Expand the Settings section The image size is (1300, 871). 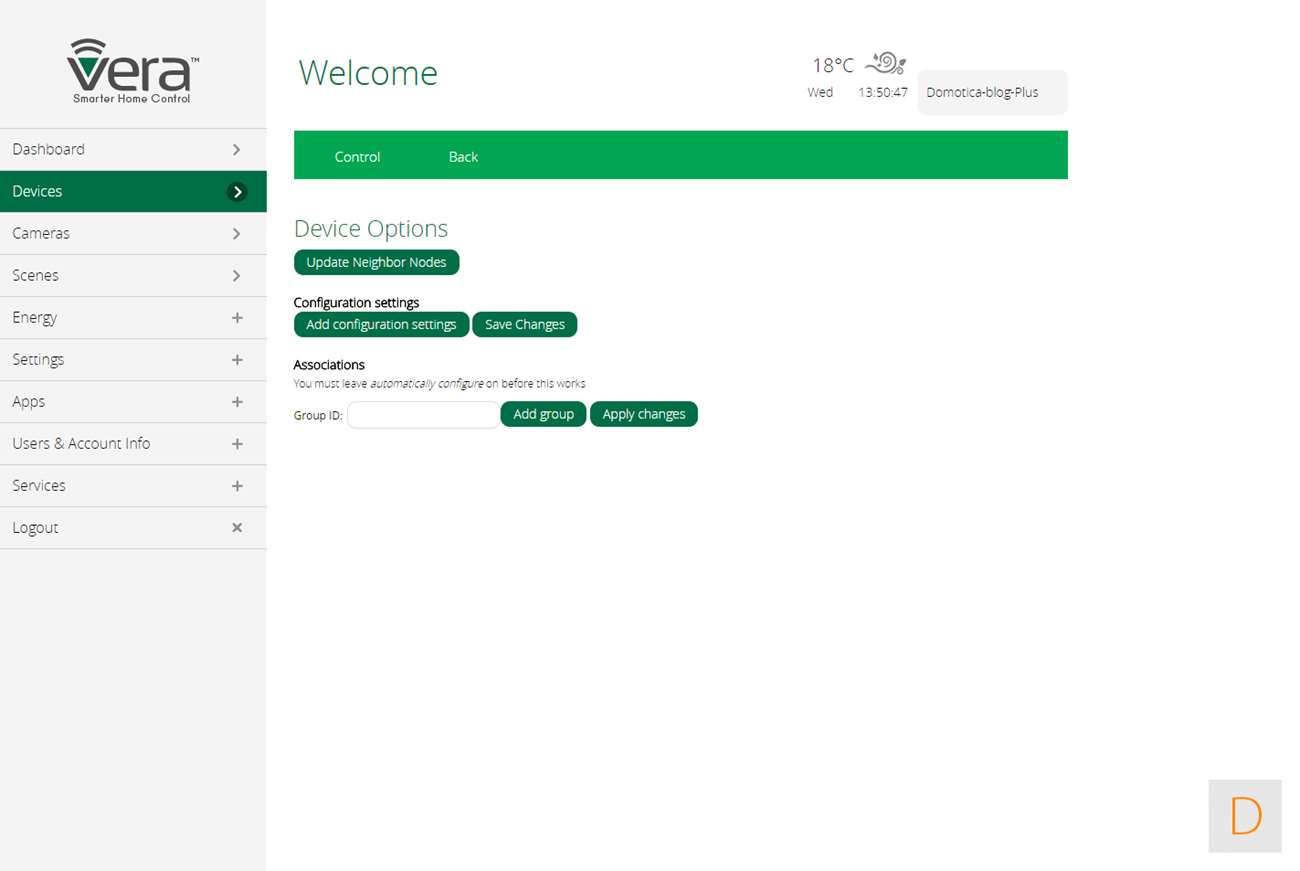click(x=237, y=359)
